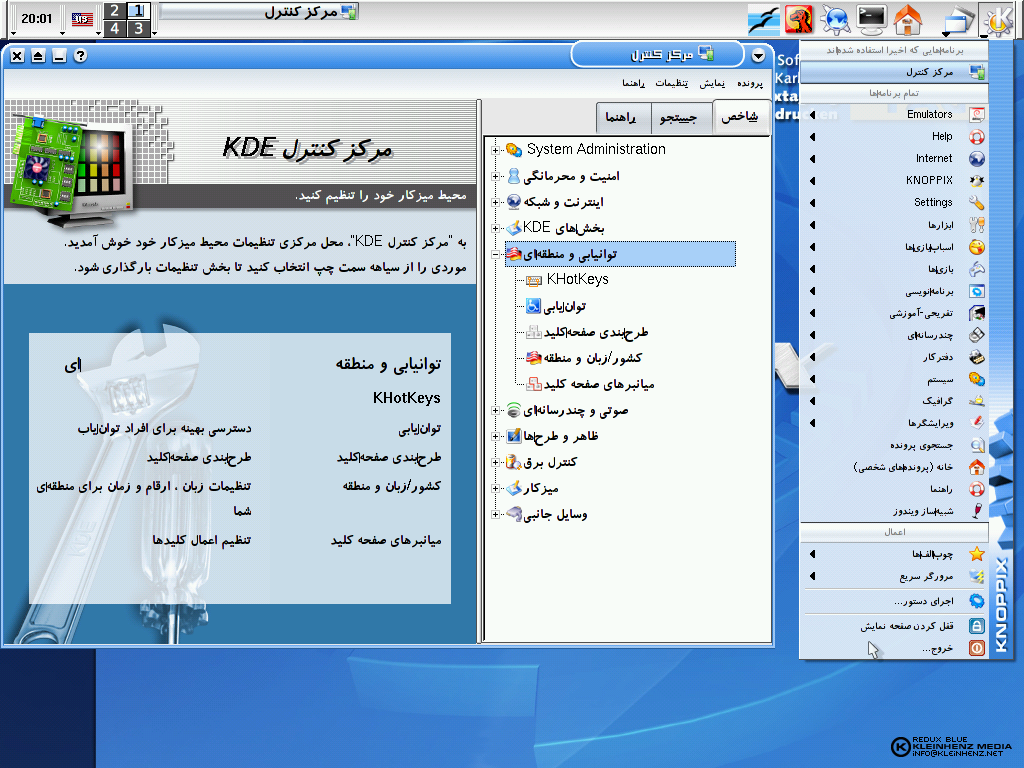
Task: Open Settings submenu in K menu
Action: 893,202
